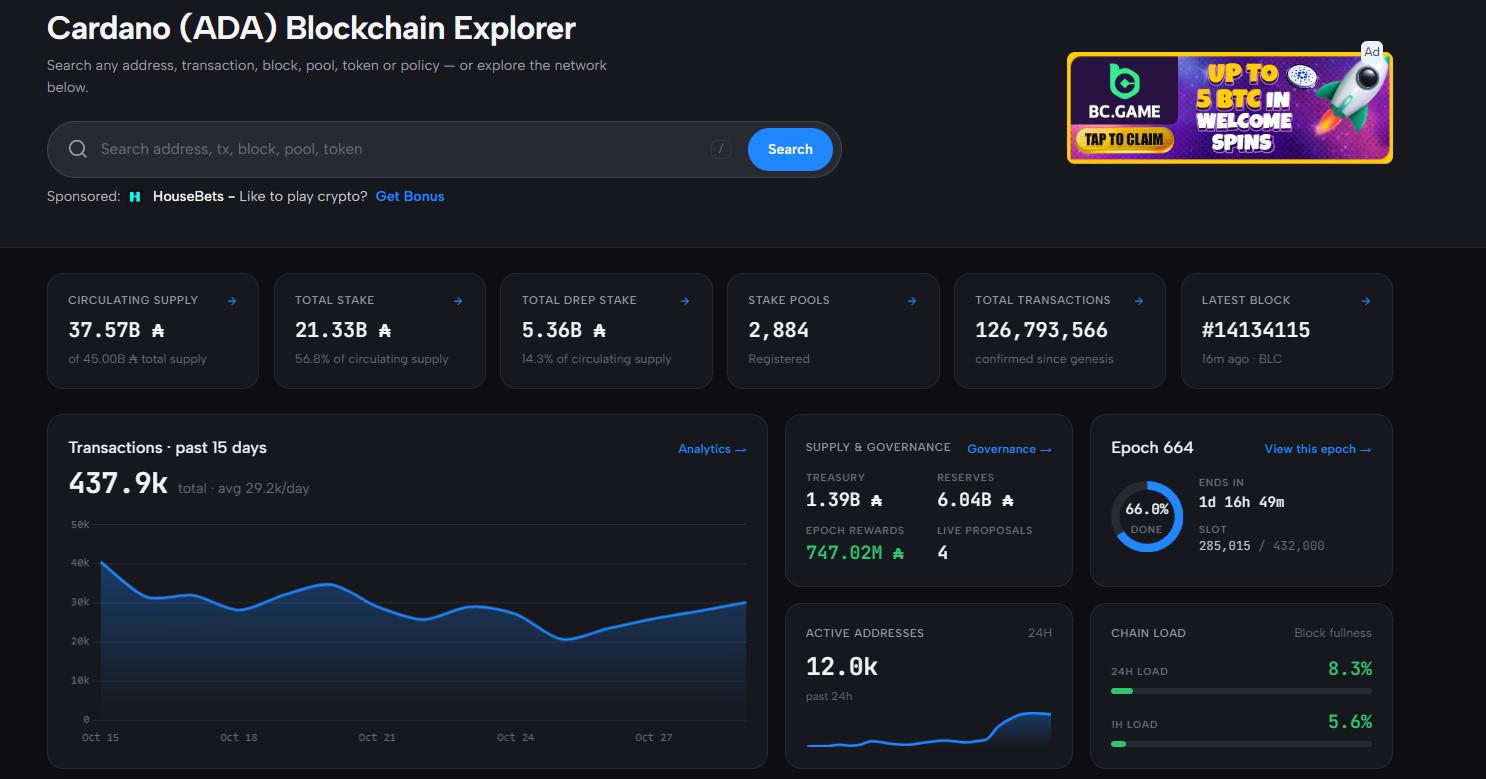Focus the search address input field
The image size is (1486, 779).
click(400, 149)
